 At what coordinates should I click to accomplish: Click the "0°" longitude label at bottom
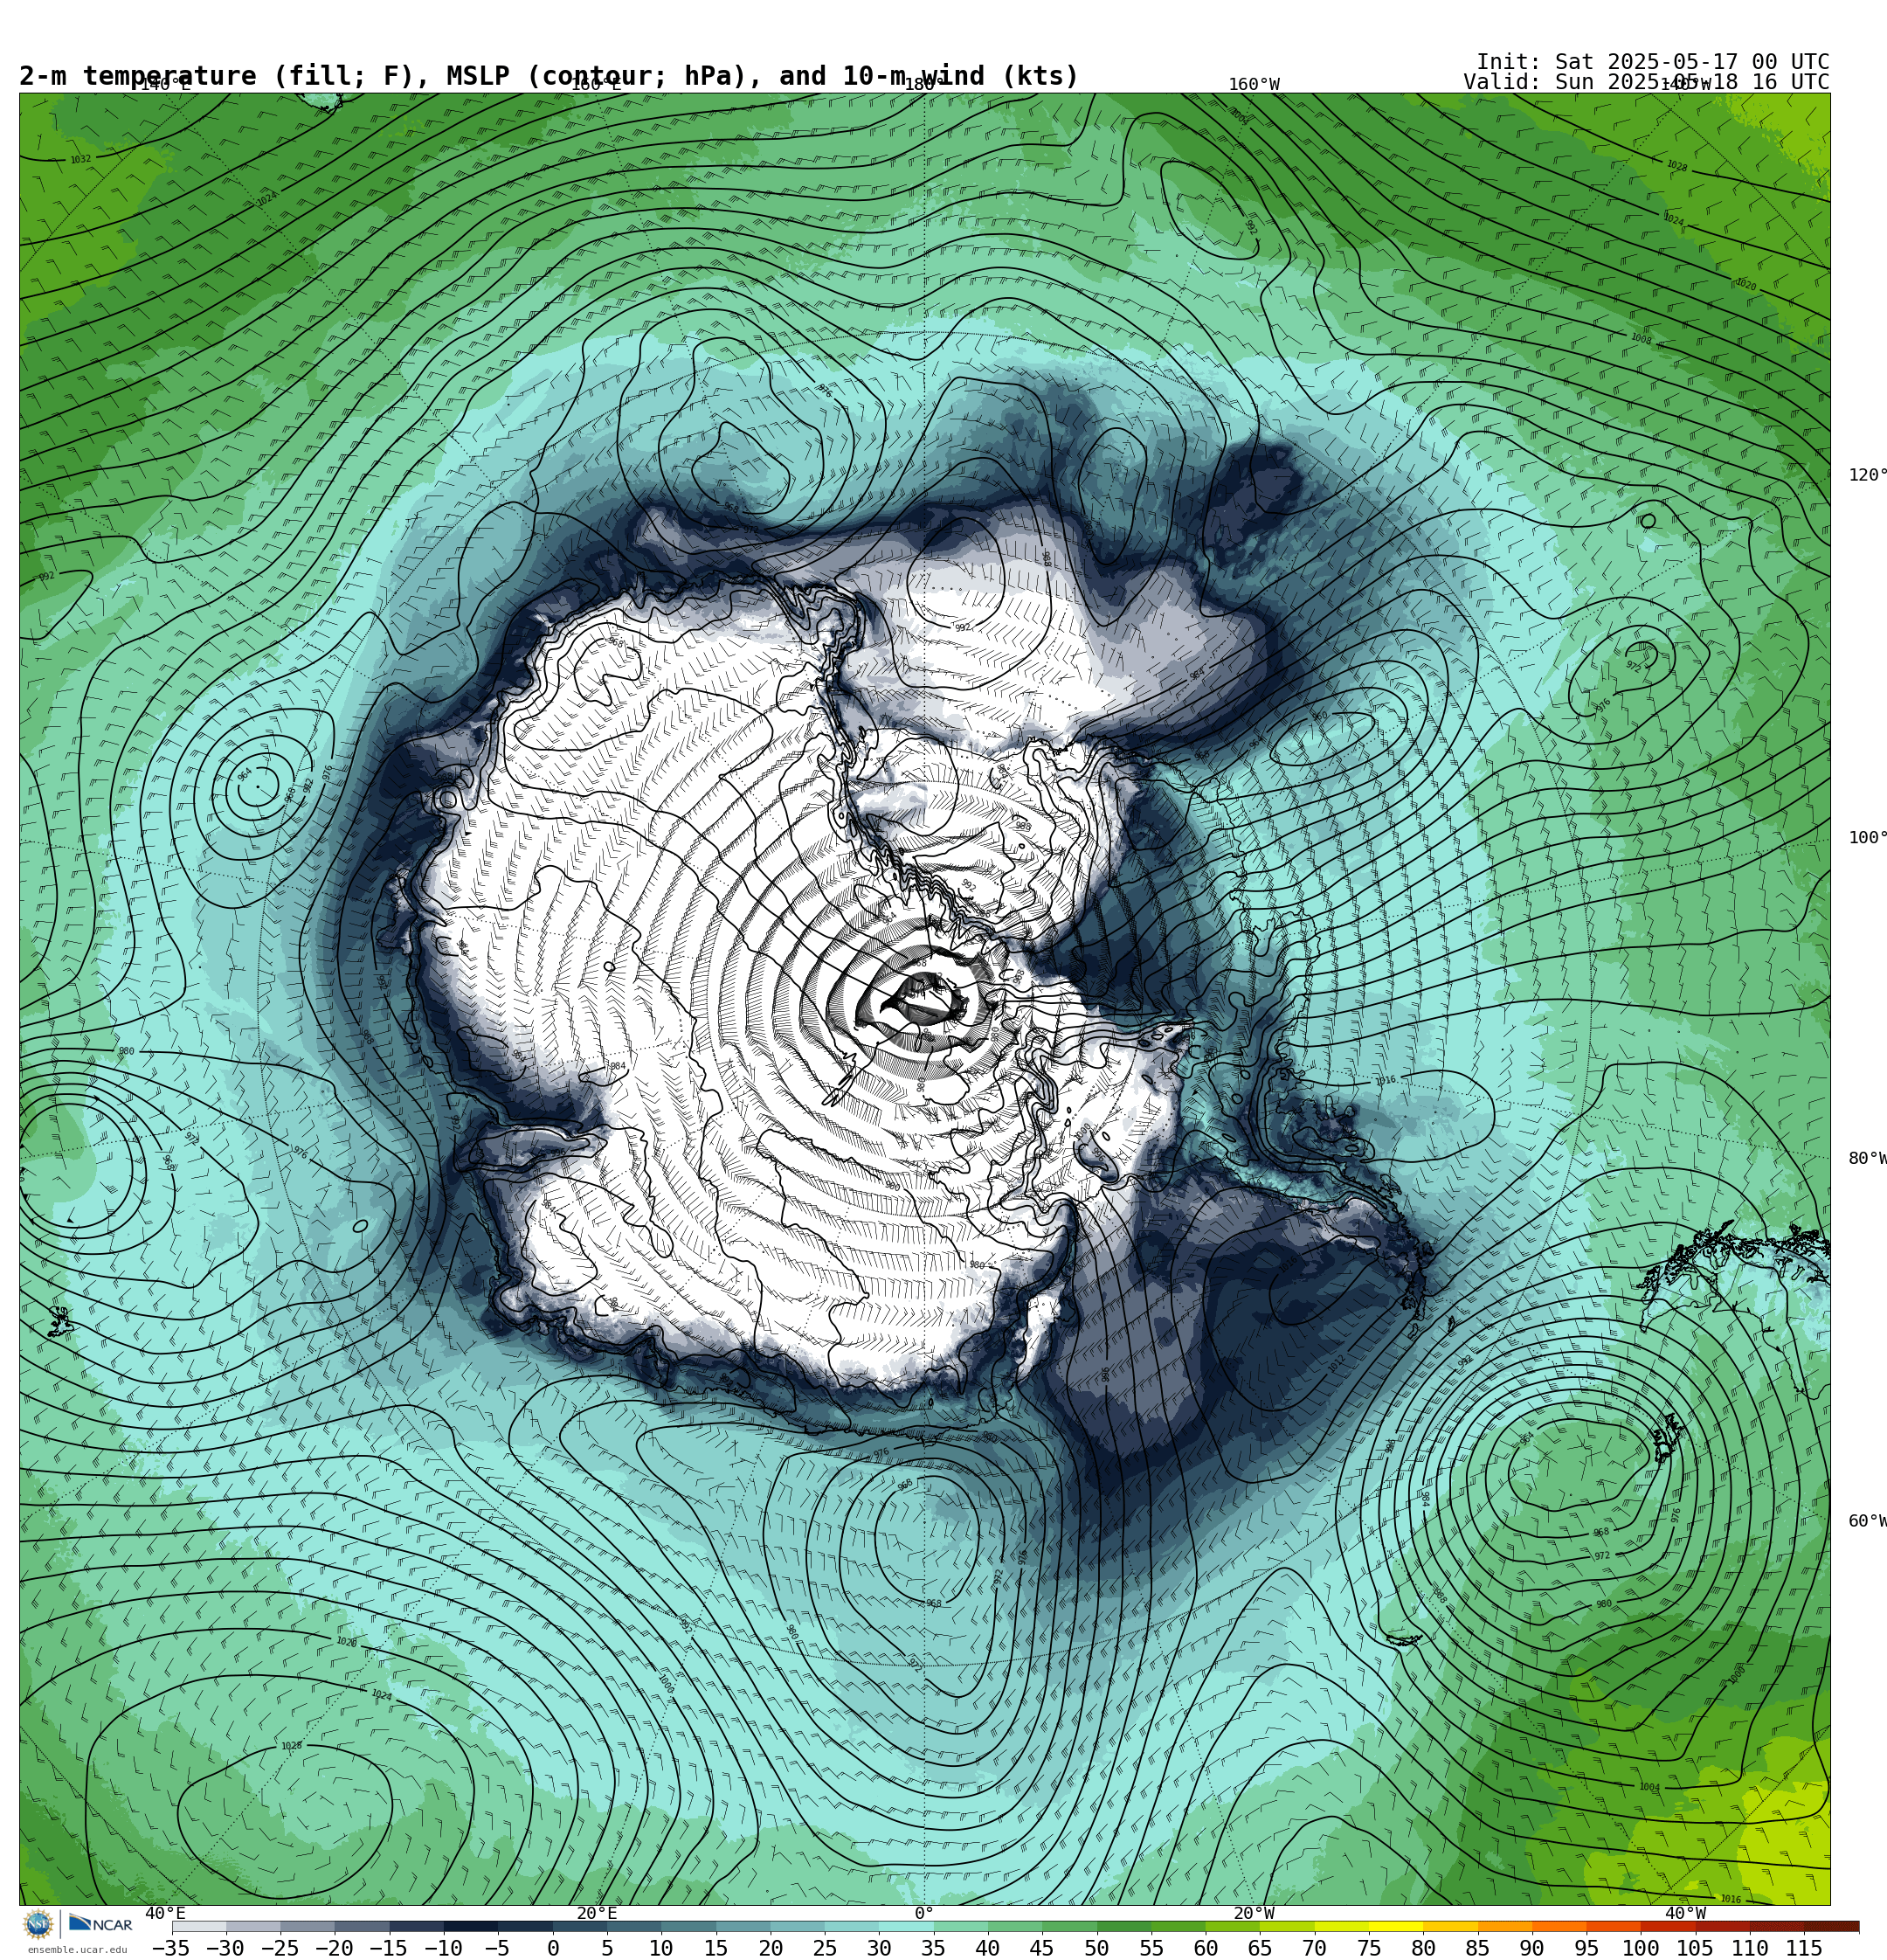(924, 1913)
